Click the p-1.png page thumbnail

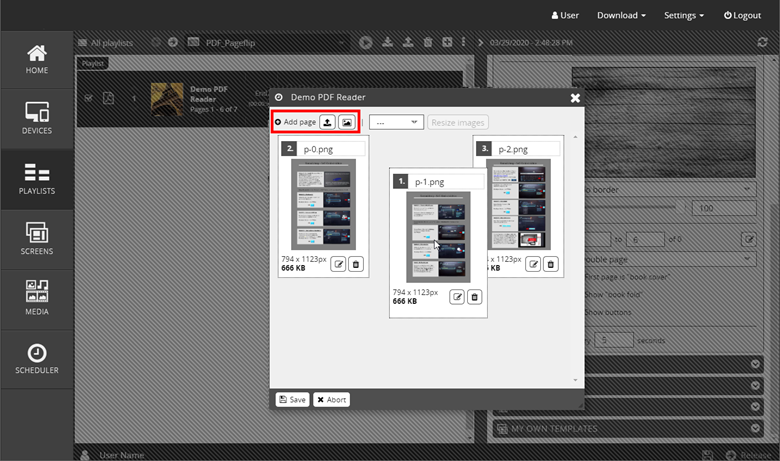coord(437,236)
